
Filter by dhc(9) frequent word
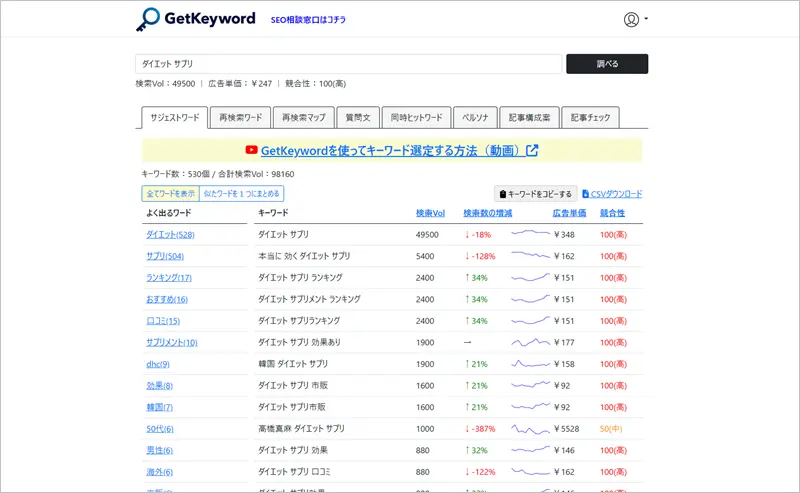[157, 364]
